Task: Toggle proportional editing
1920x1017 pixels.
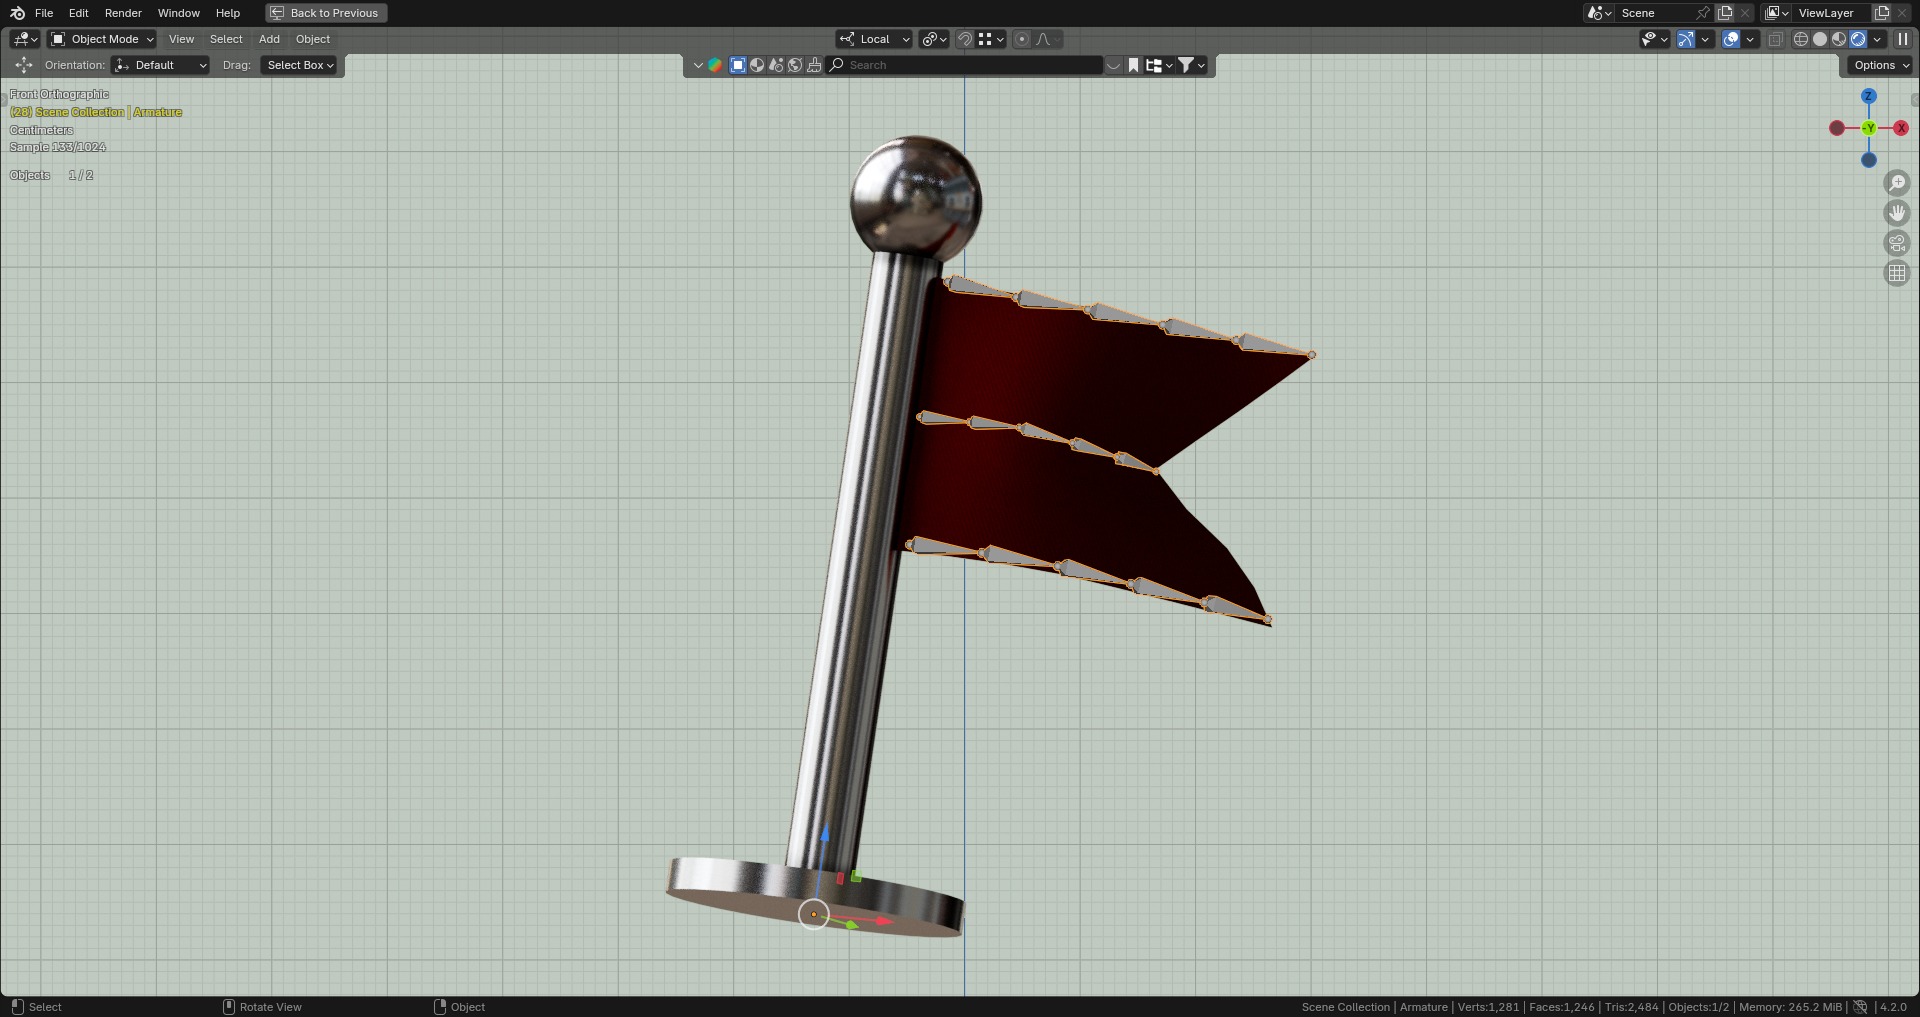Action: point(1022,39)
